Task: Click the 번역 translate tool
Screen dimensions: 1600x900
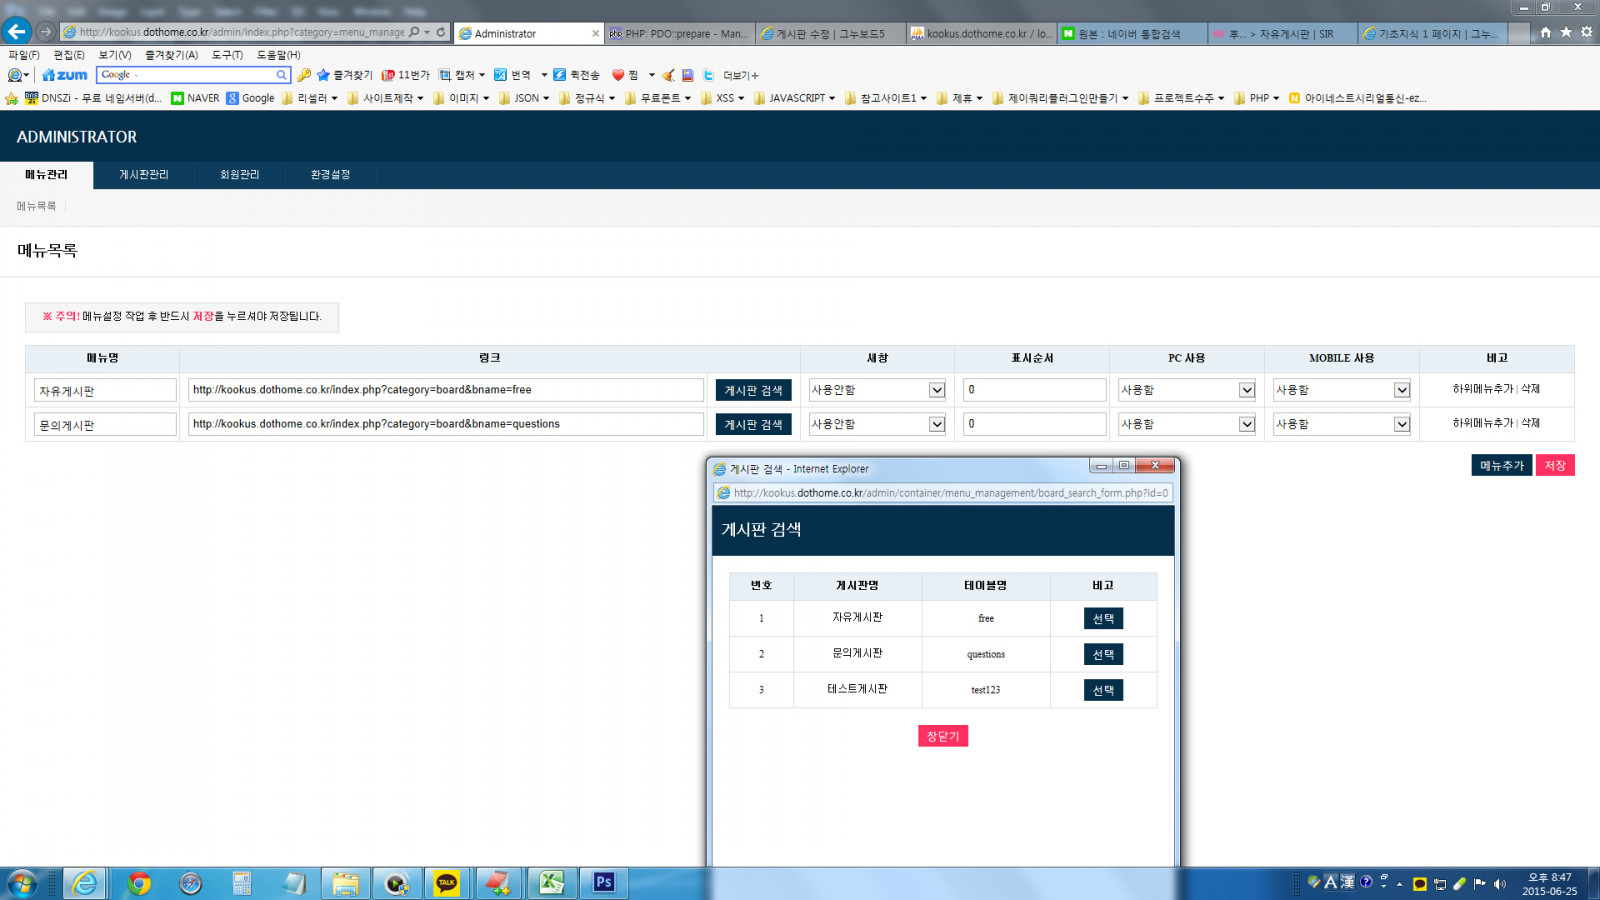Action: 512,75
